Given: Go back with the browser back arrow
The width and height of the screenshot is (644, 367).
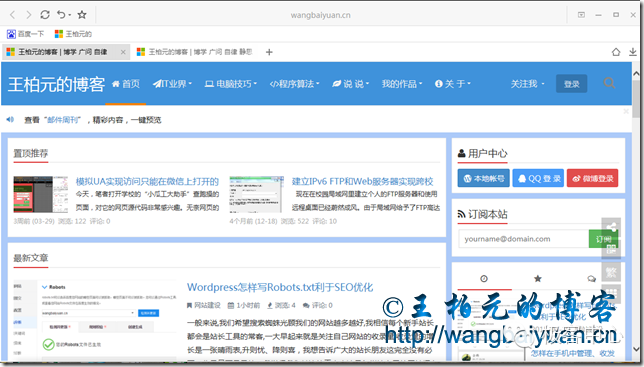Looking at the screenshot, I should coord(12,15).
